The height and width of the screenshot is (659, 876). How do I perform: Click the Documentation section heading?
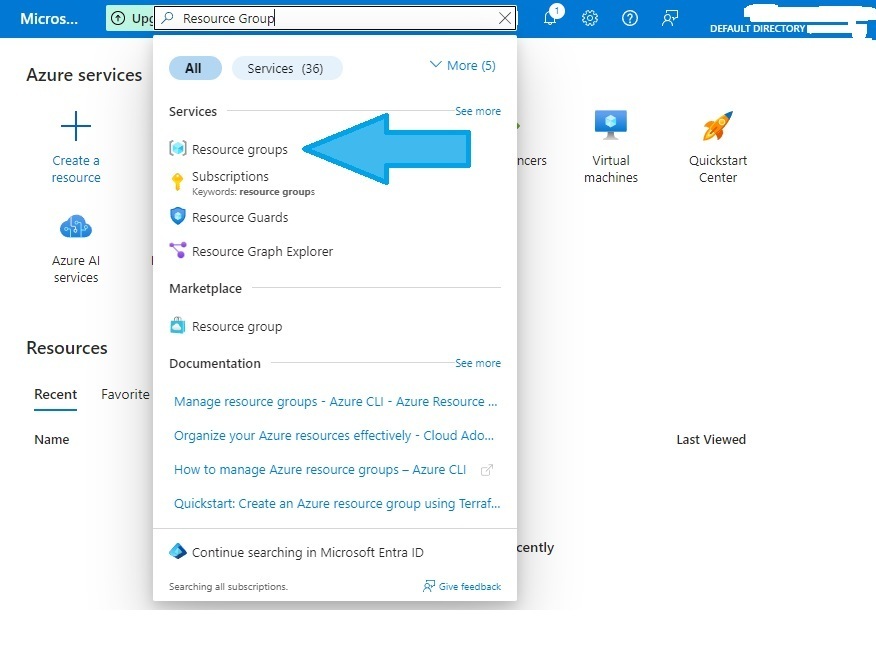[215, 364]
